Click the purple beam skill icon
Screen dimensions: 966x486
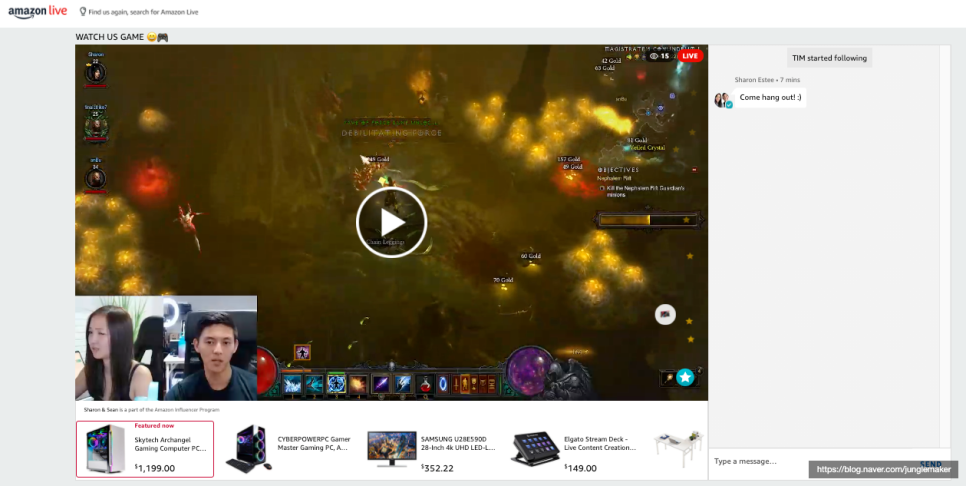click(x=380, y=384)
